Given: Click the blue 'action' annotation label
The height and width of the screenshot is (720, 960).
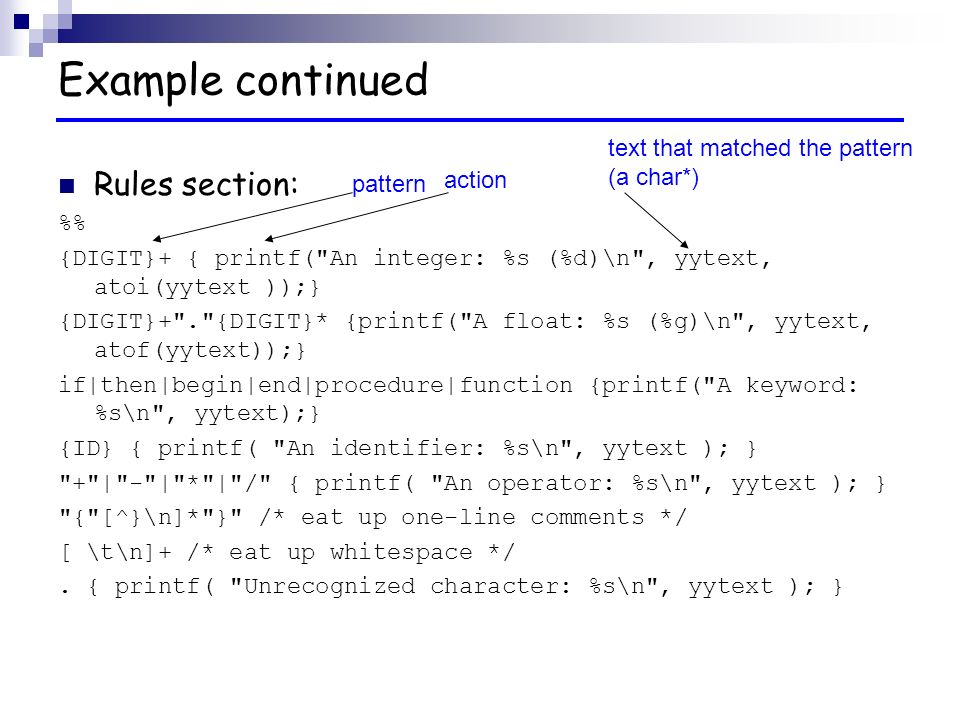Looking at the screenshot, I should click(475, 181).
